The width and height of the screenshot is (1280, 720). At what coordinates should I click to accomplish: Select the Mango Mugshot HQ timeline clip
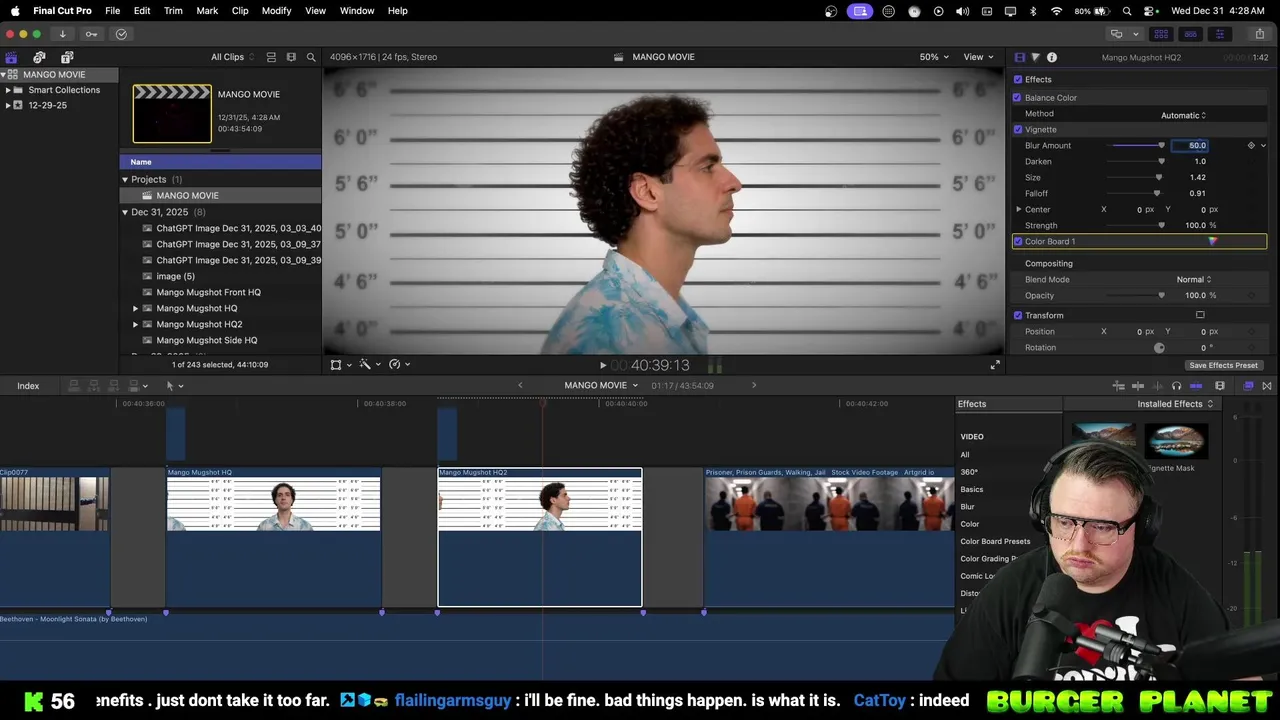tap(273, 537)
